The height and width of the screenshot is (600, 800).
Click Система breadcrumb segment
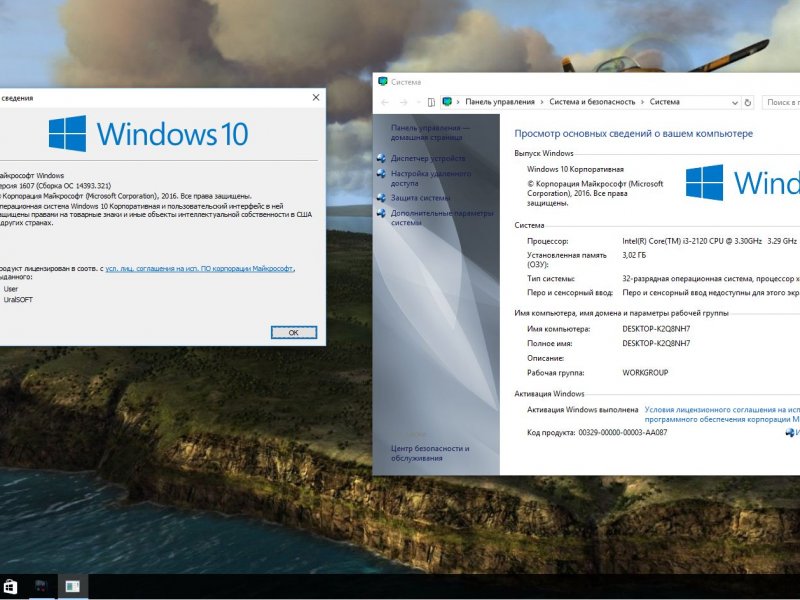(x=664, y=102)
